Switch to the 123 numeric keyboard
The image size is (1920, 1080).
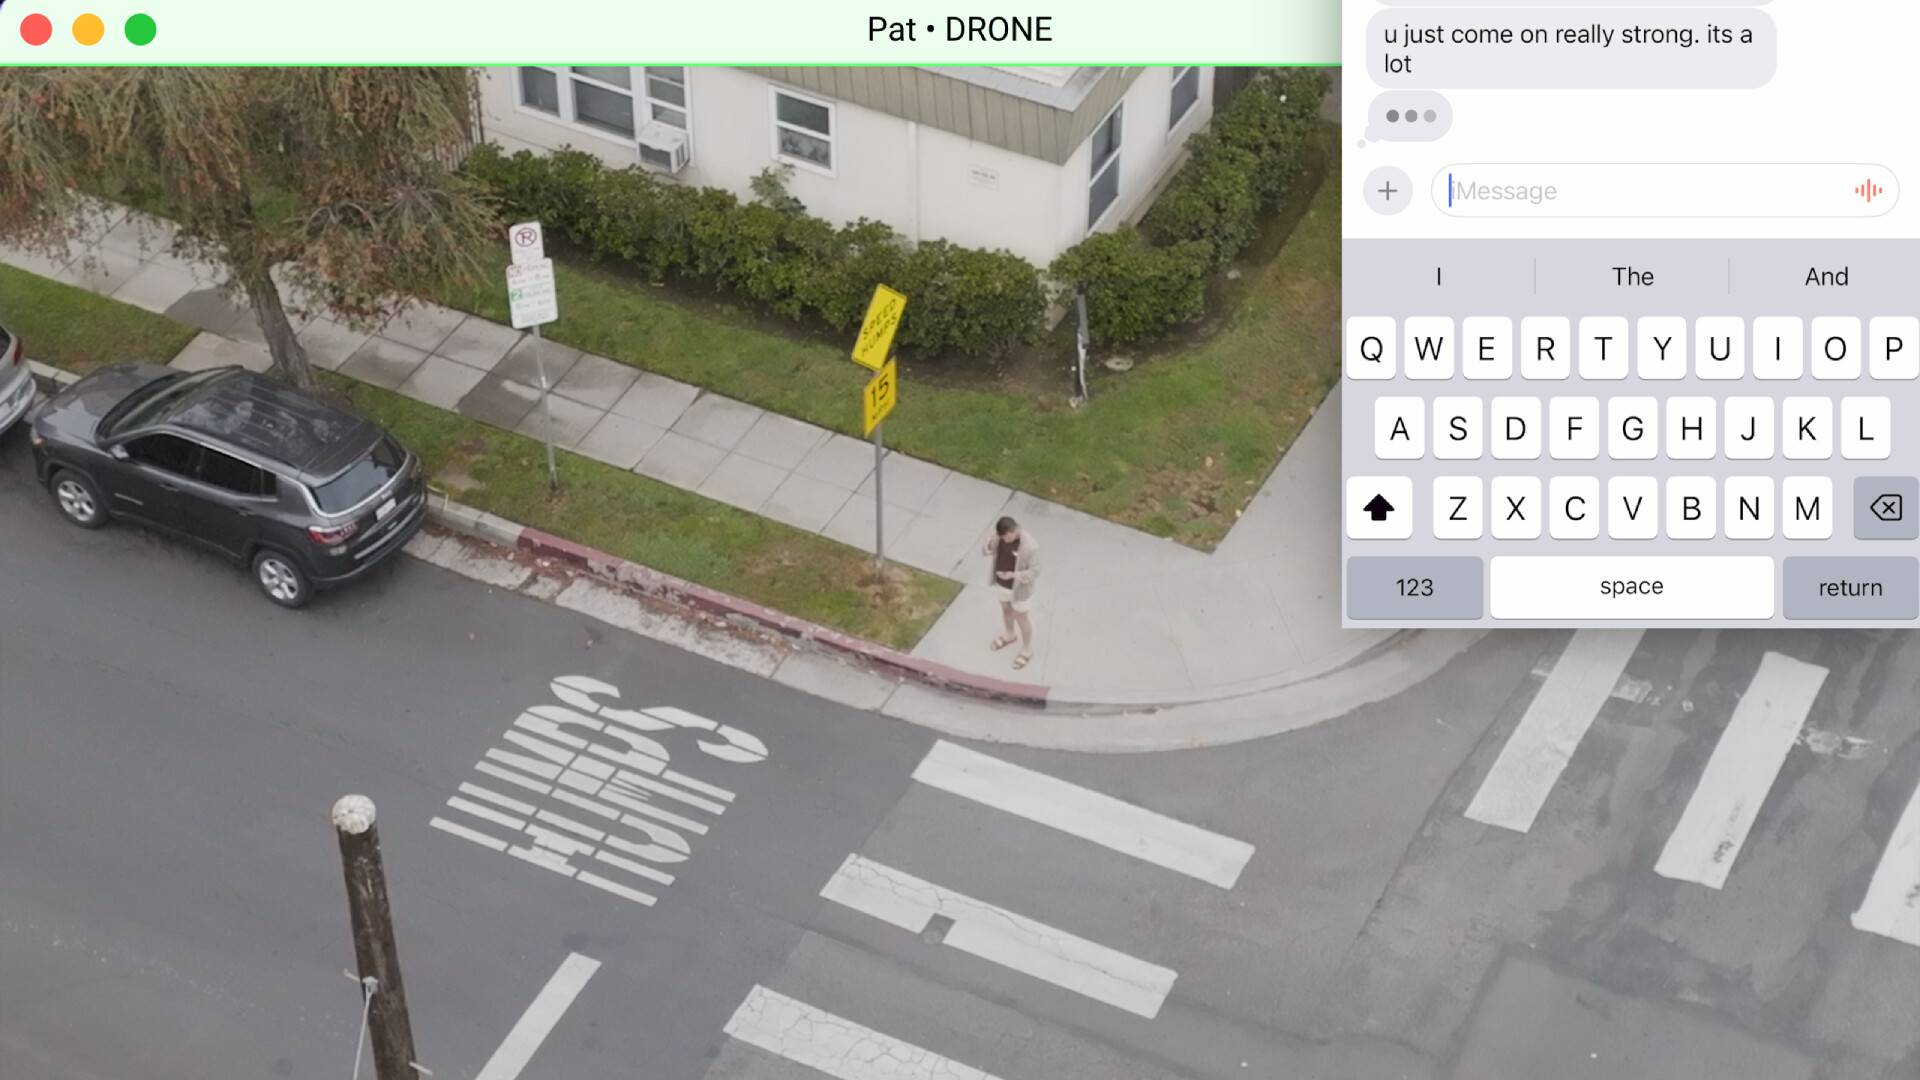1414,588
